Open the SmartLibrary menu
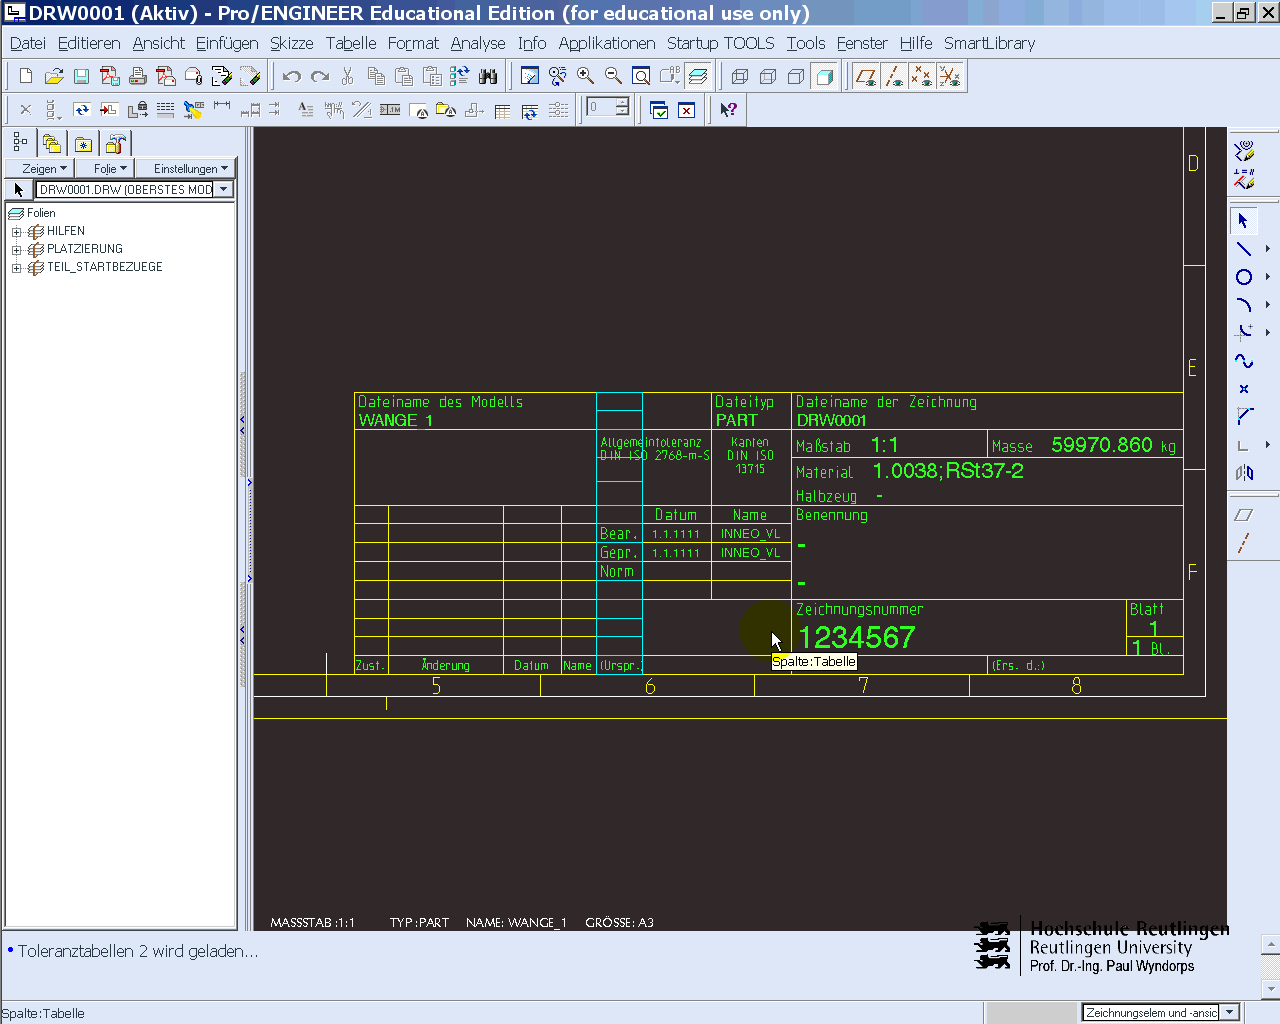 pos(989,43)
